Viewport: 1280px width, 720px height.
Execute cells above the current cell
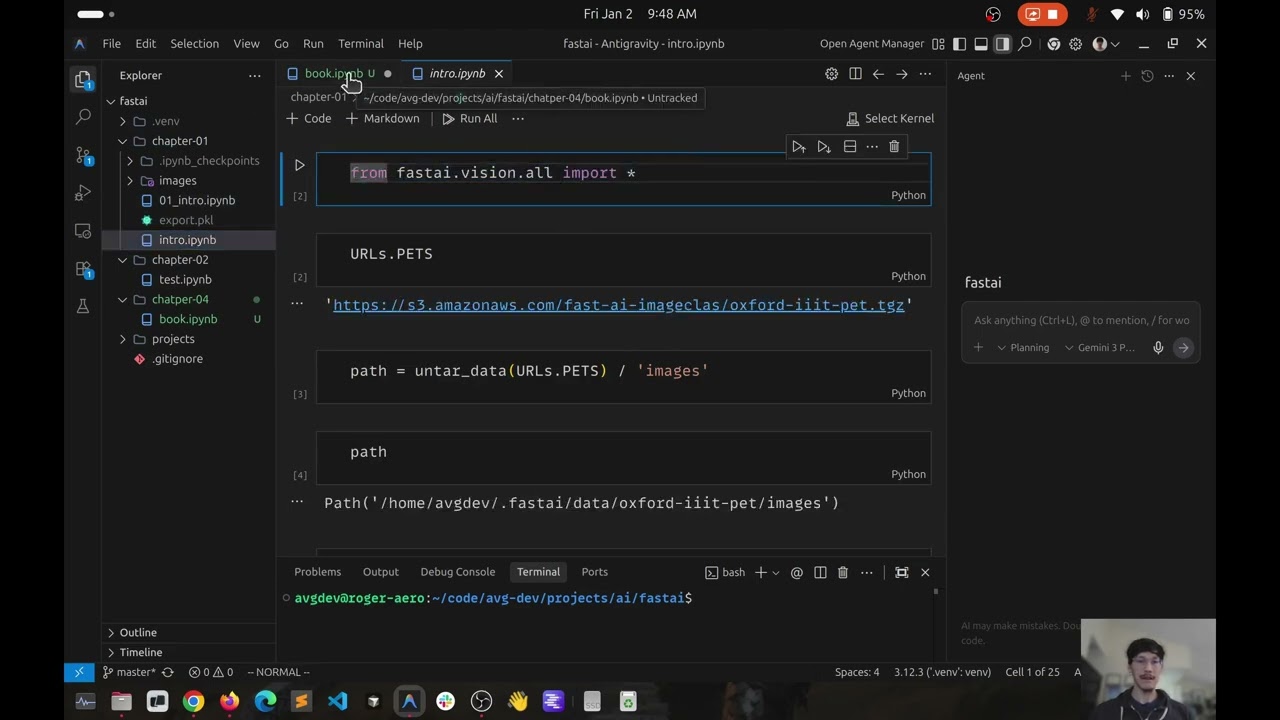point(798,147)
